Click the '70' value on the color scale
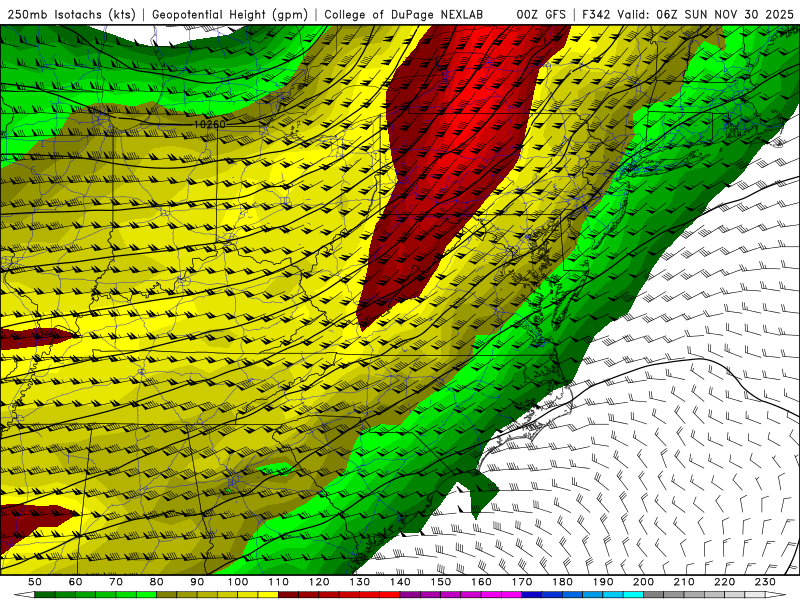The height and width of the screenshot is (600, 800). tap(116, 582)
